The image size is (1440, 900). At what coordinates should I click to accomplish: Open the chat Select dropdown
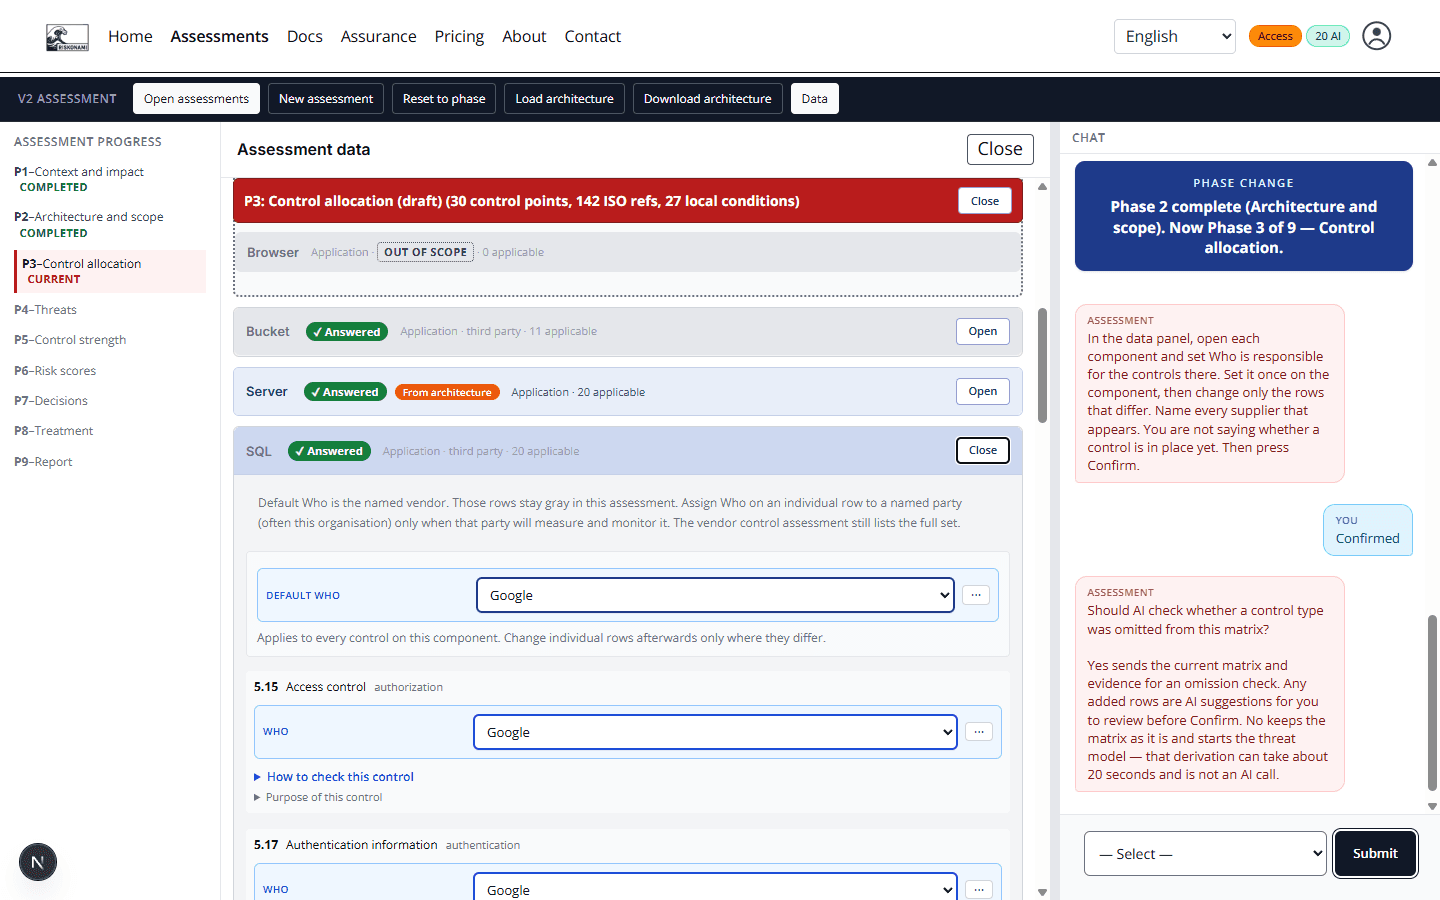(1205, 854)
